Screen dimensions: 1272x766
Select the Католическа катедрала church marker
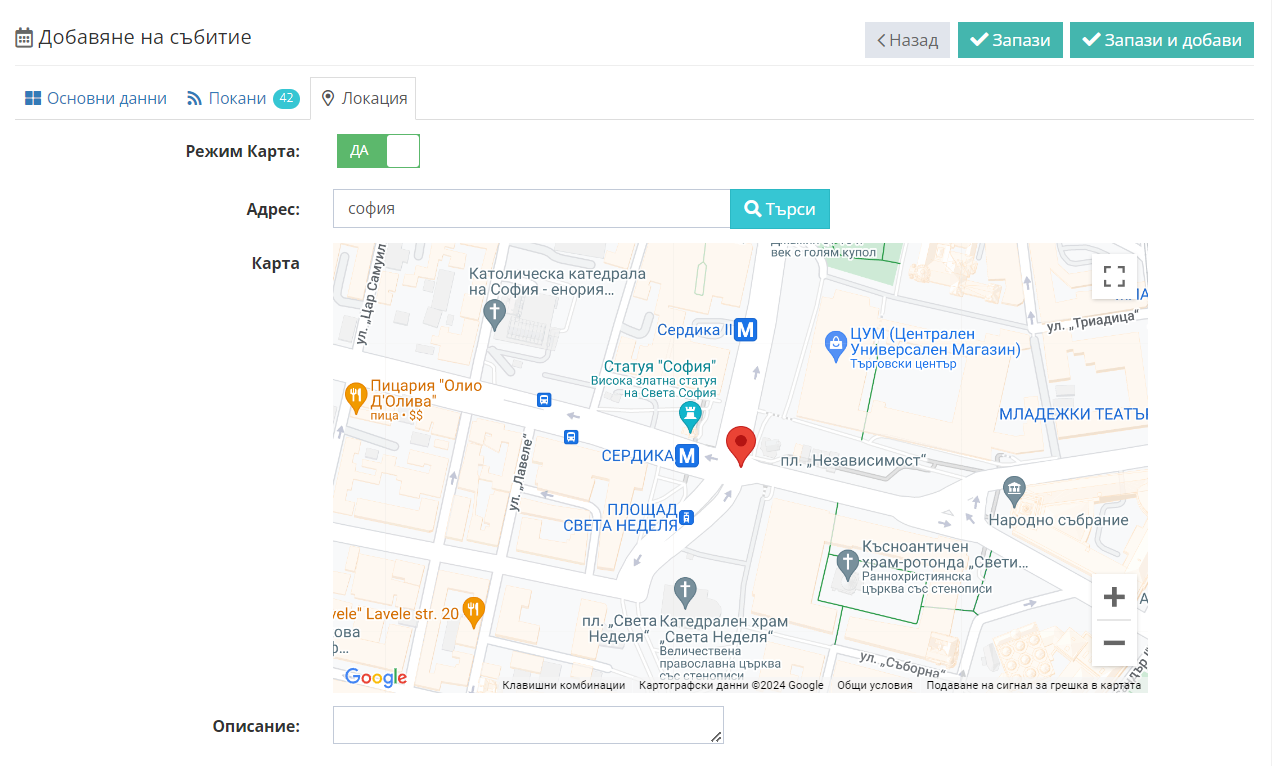(x=494, y=315)
